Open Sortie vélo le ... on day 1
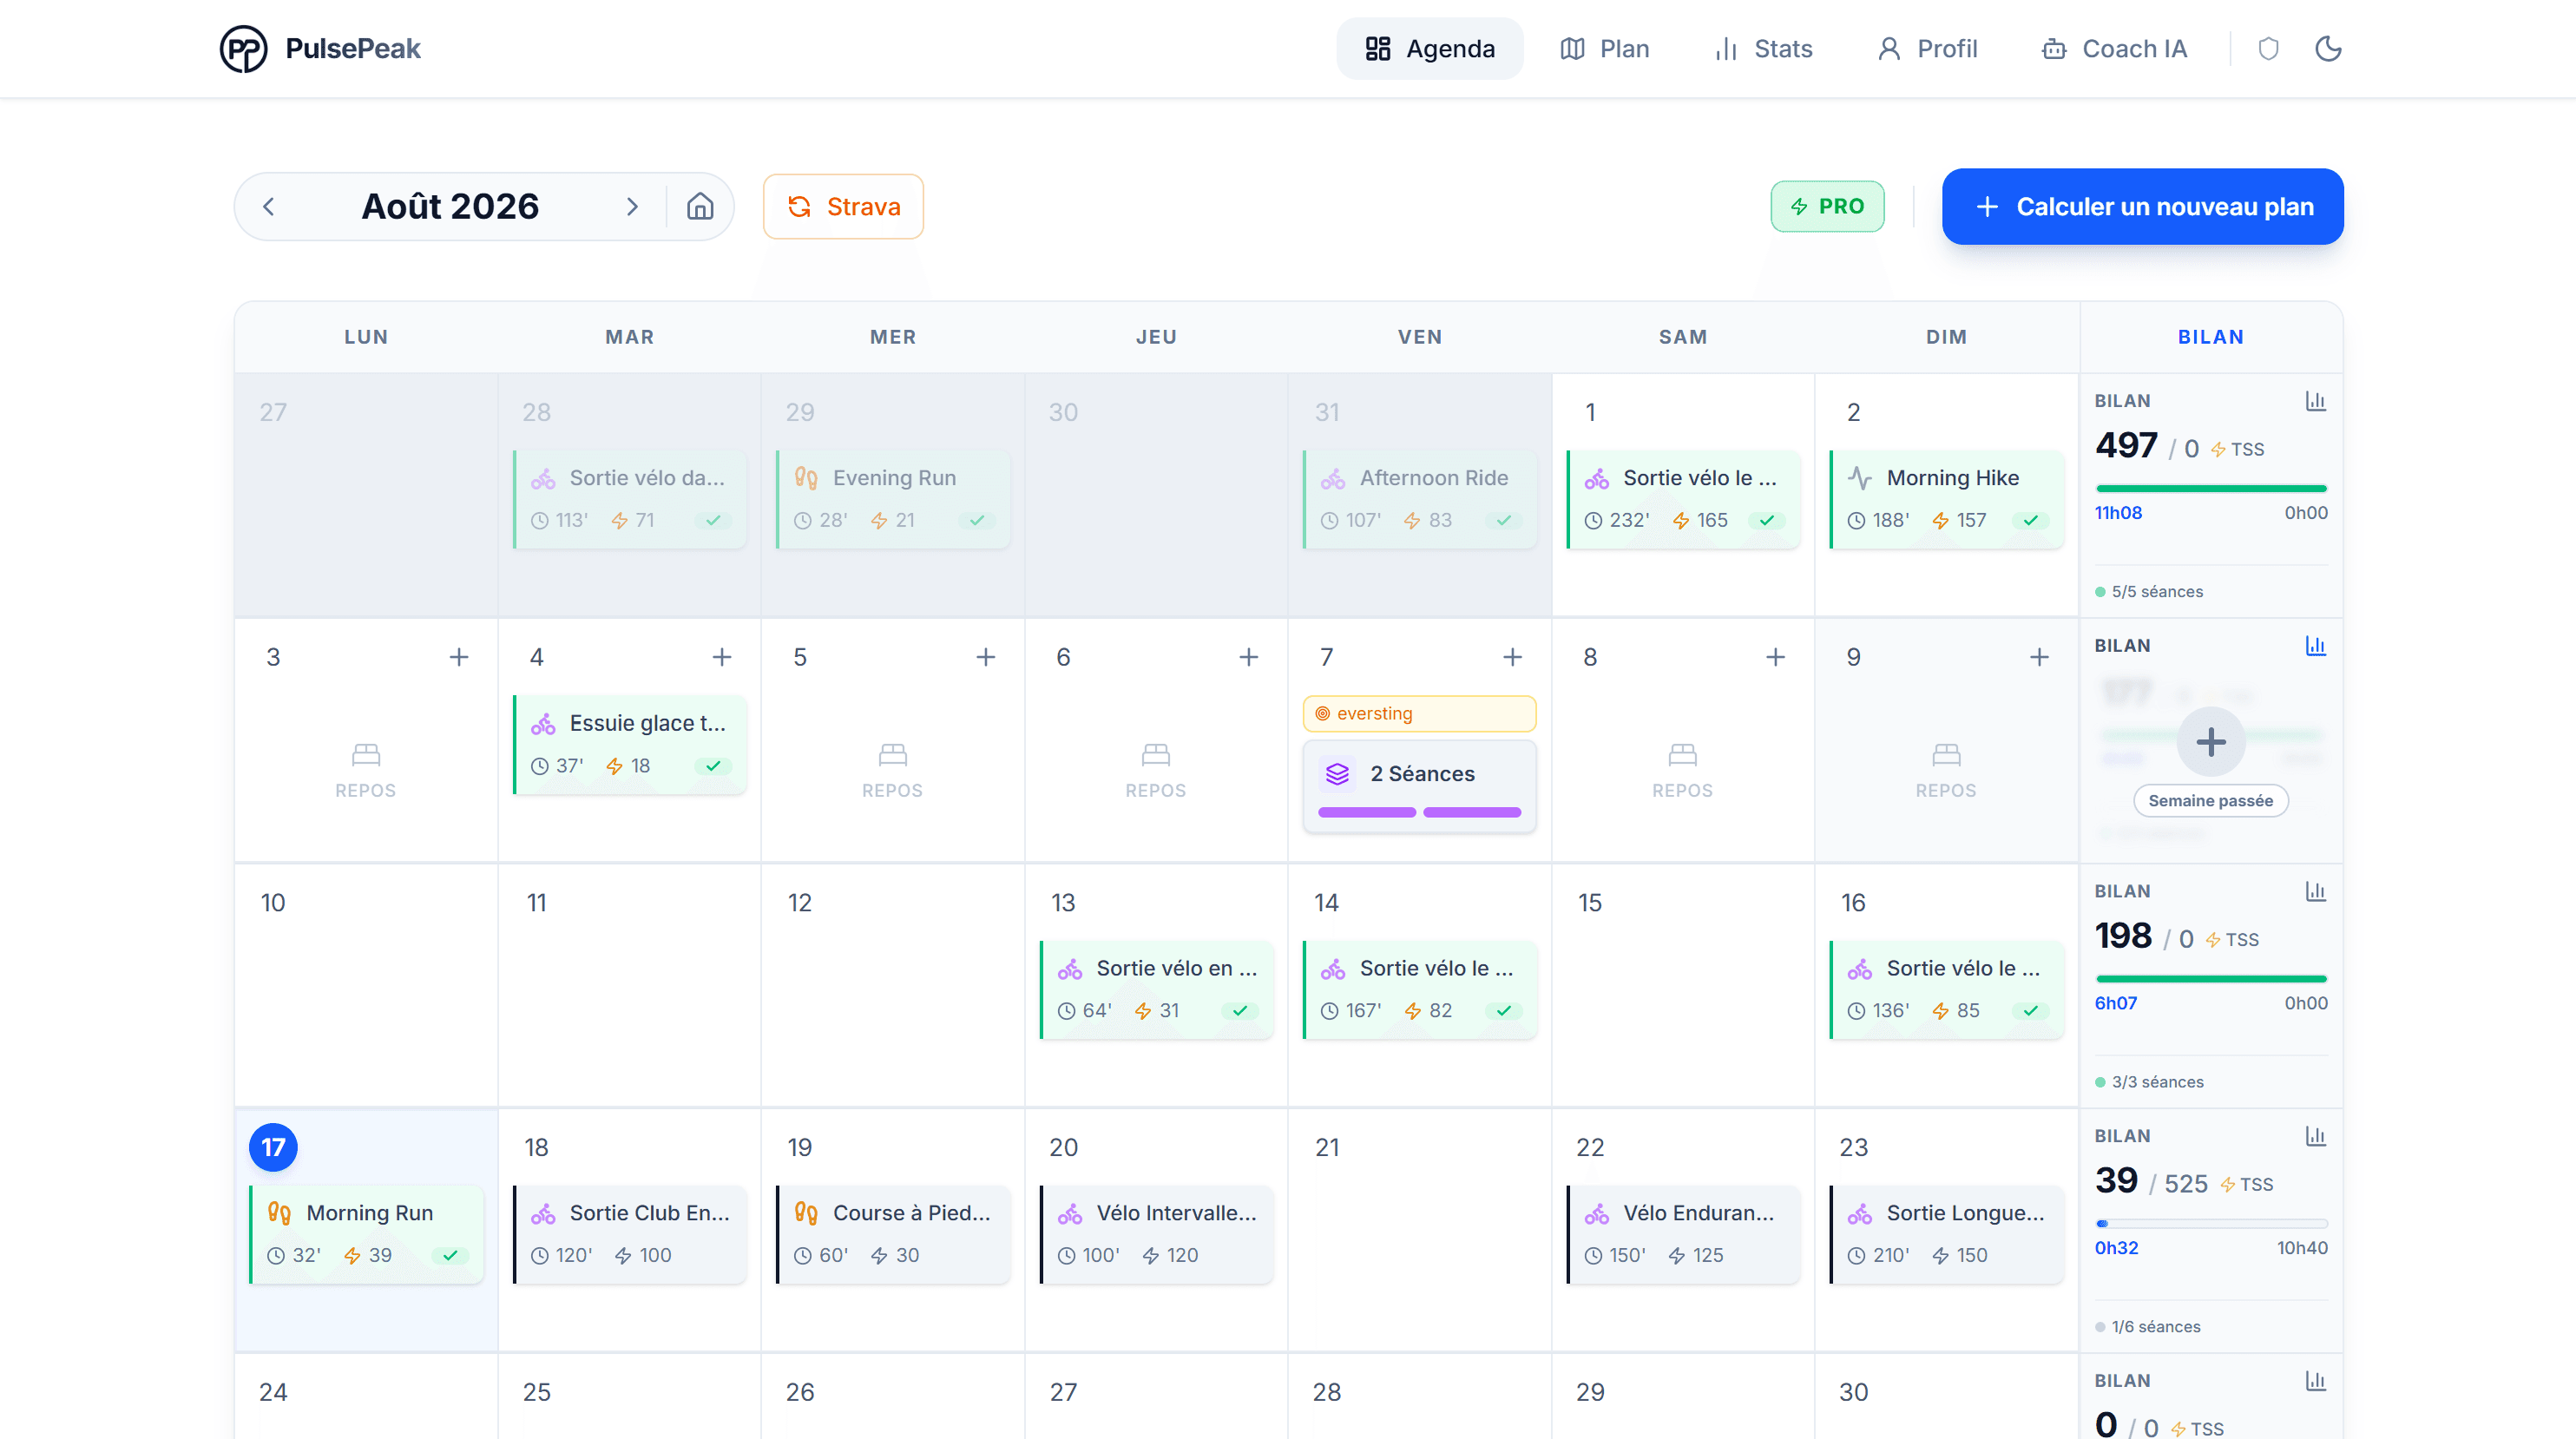 1683,499
